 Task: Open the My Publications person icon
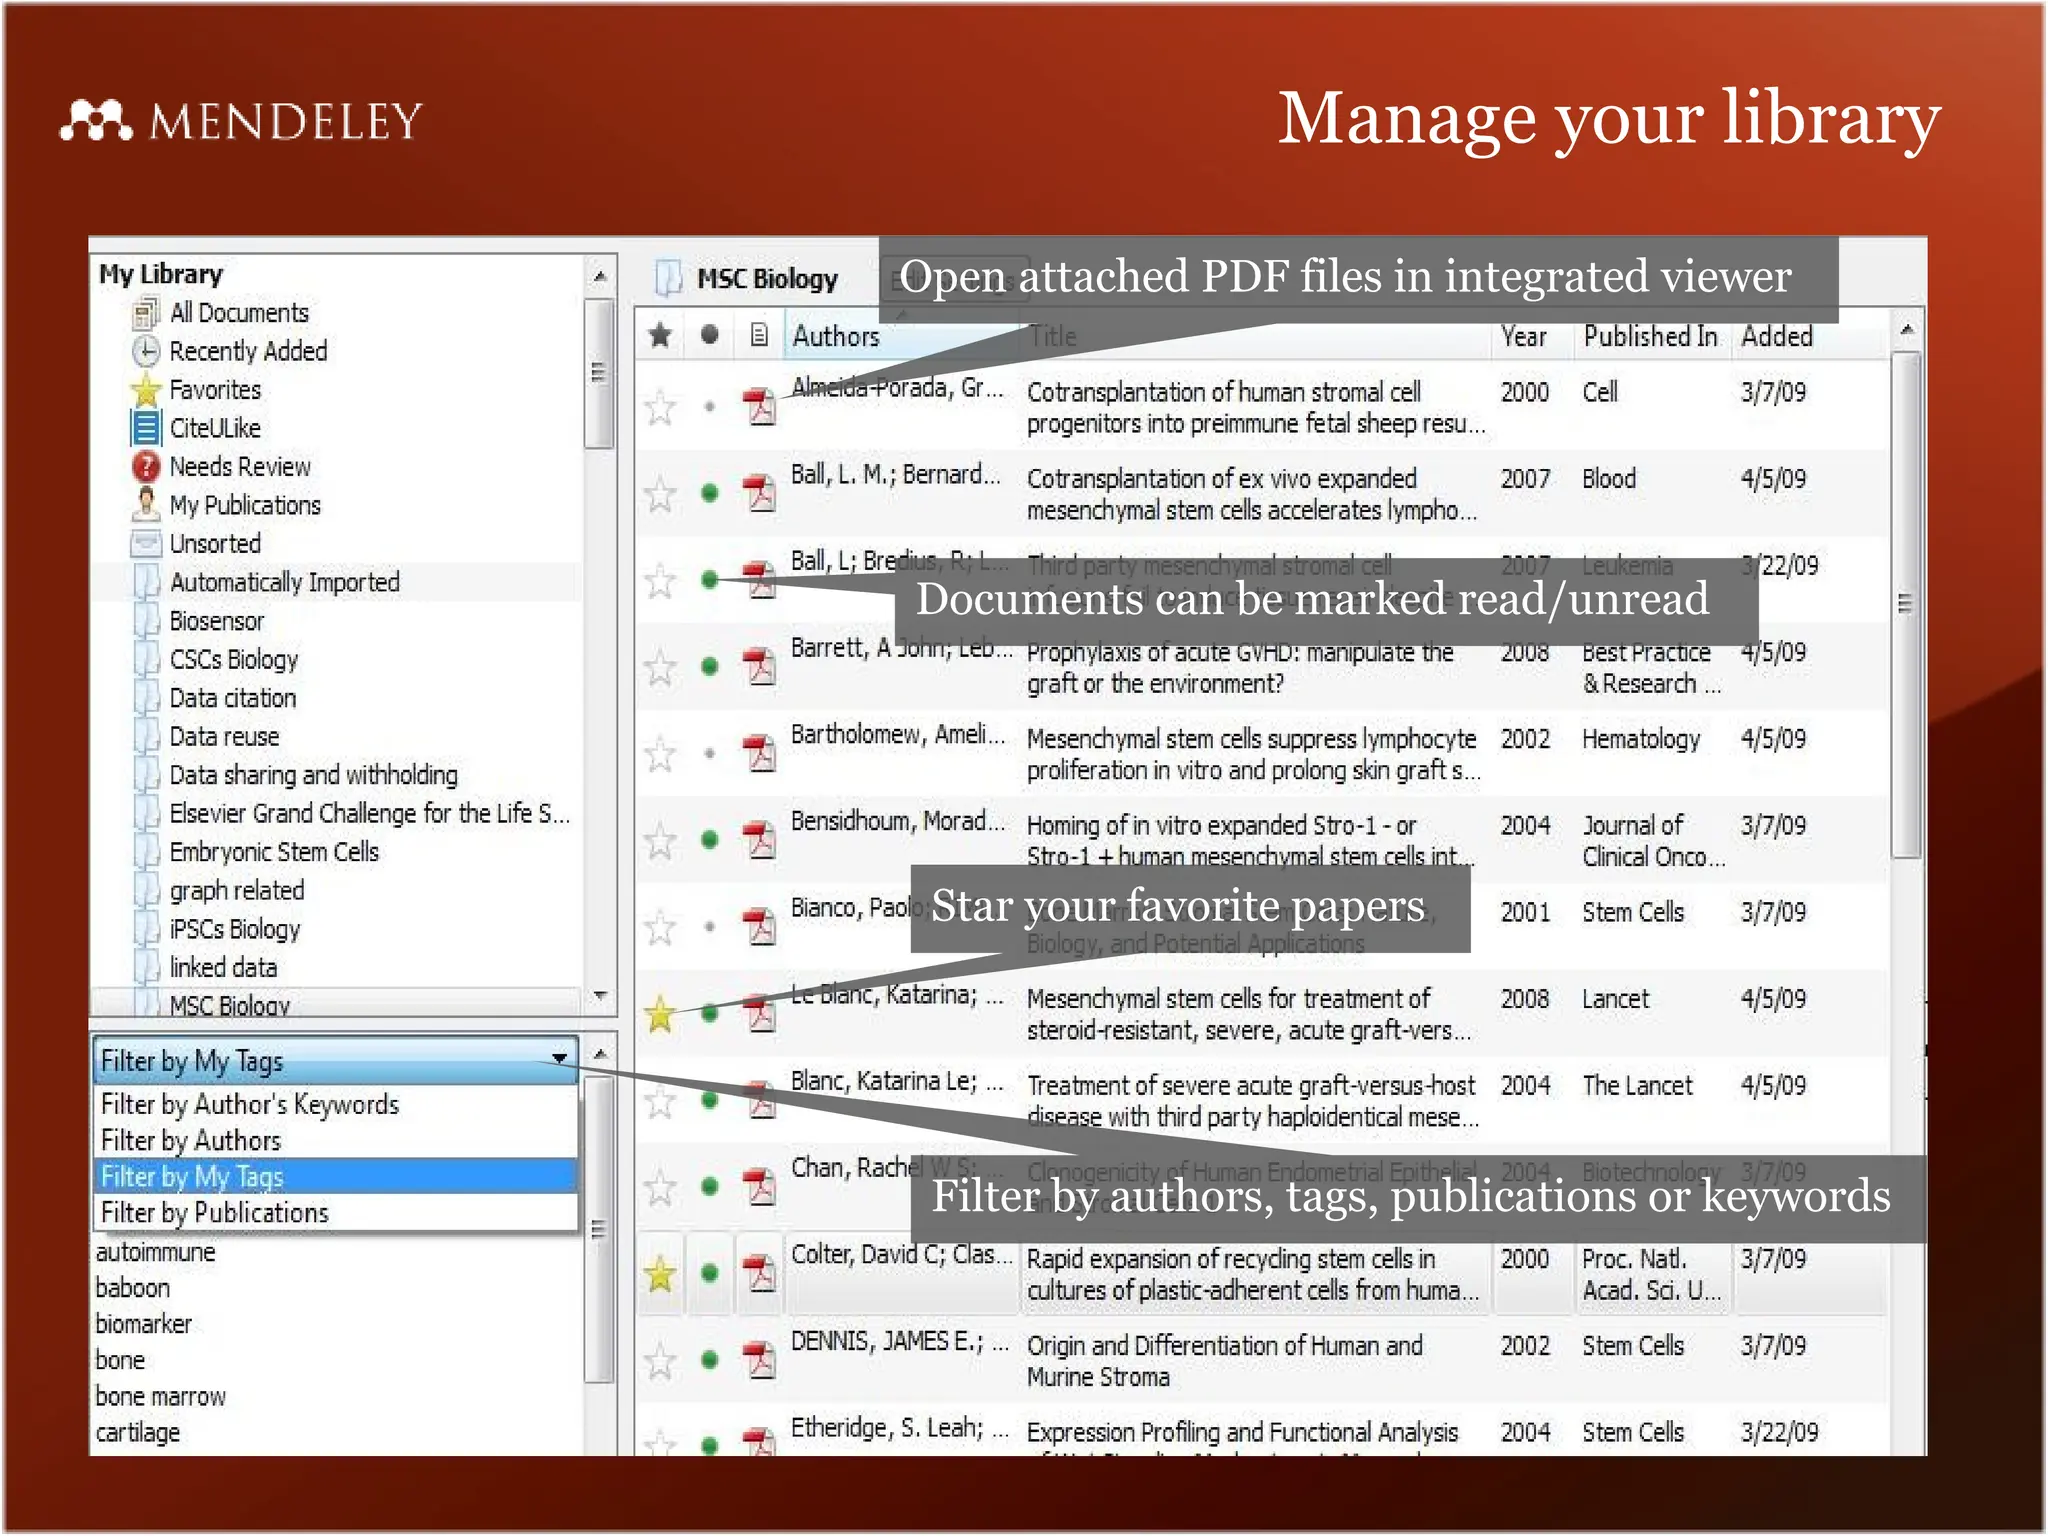coord(146,505)
